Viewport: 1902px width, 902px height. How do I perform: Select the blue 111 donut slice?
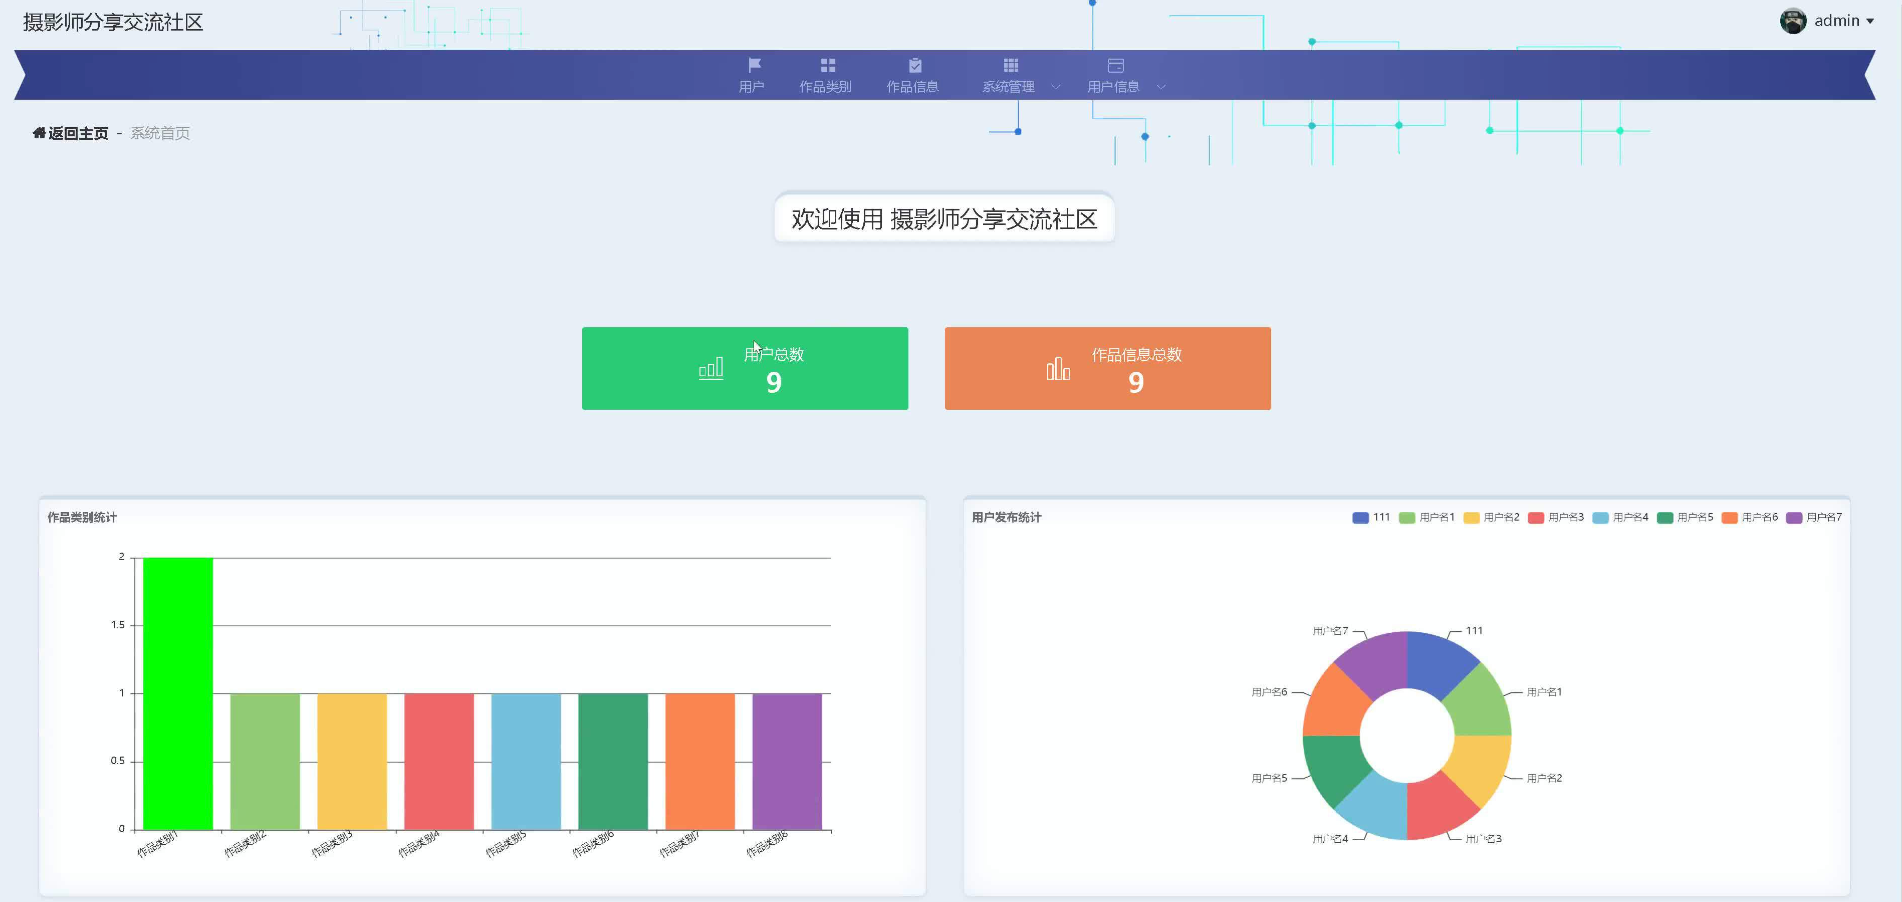pos(1437,664)
